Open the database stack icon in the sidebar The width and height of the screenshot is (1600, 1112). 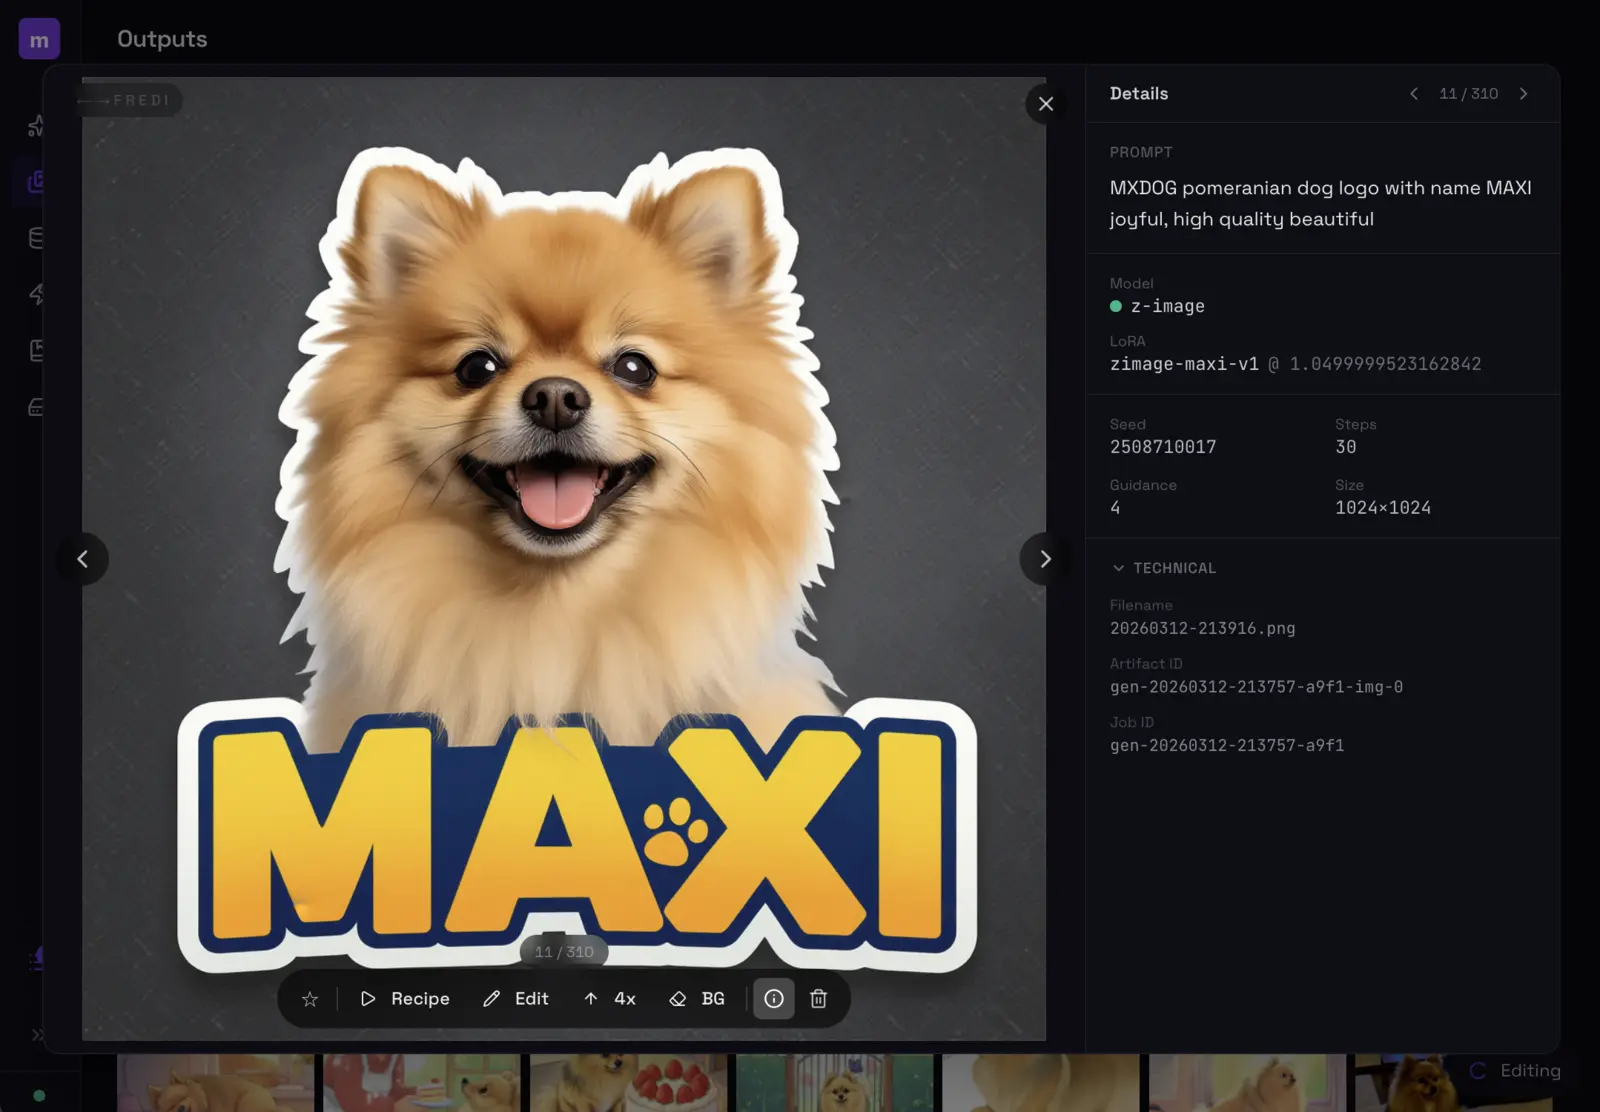36,238
